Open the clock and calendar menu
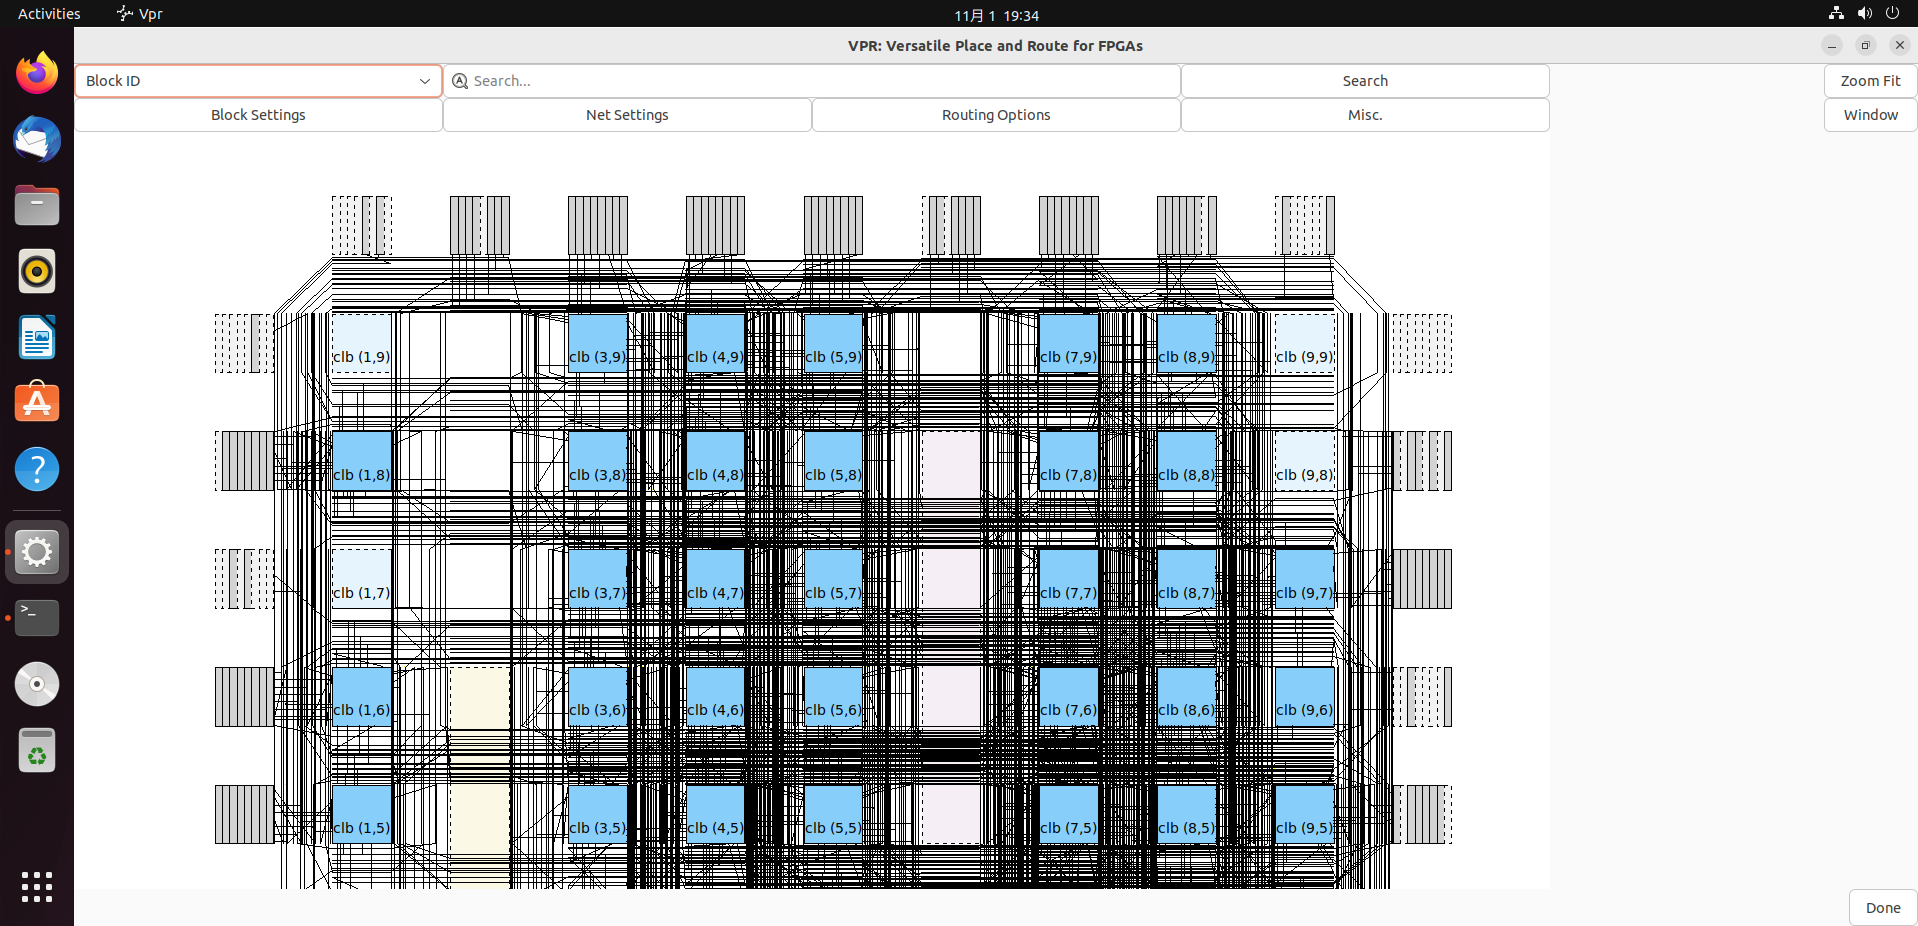The height and width of the screenshot is (926, 1918). [996, 15]
